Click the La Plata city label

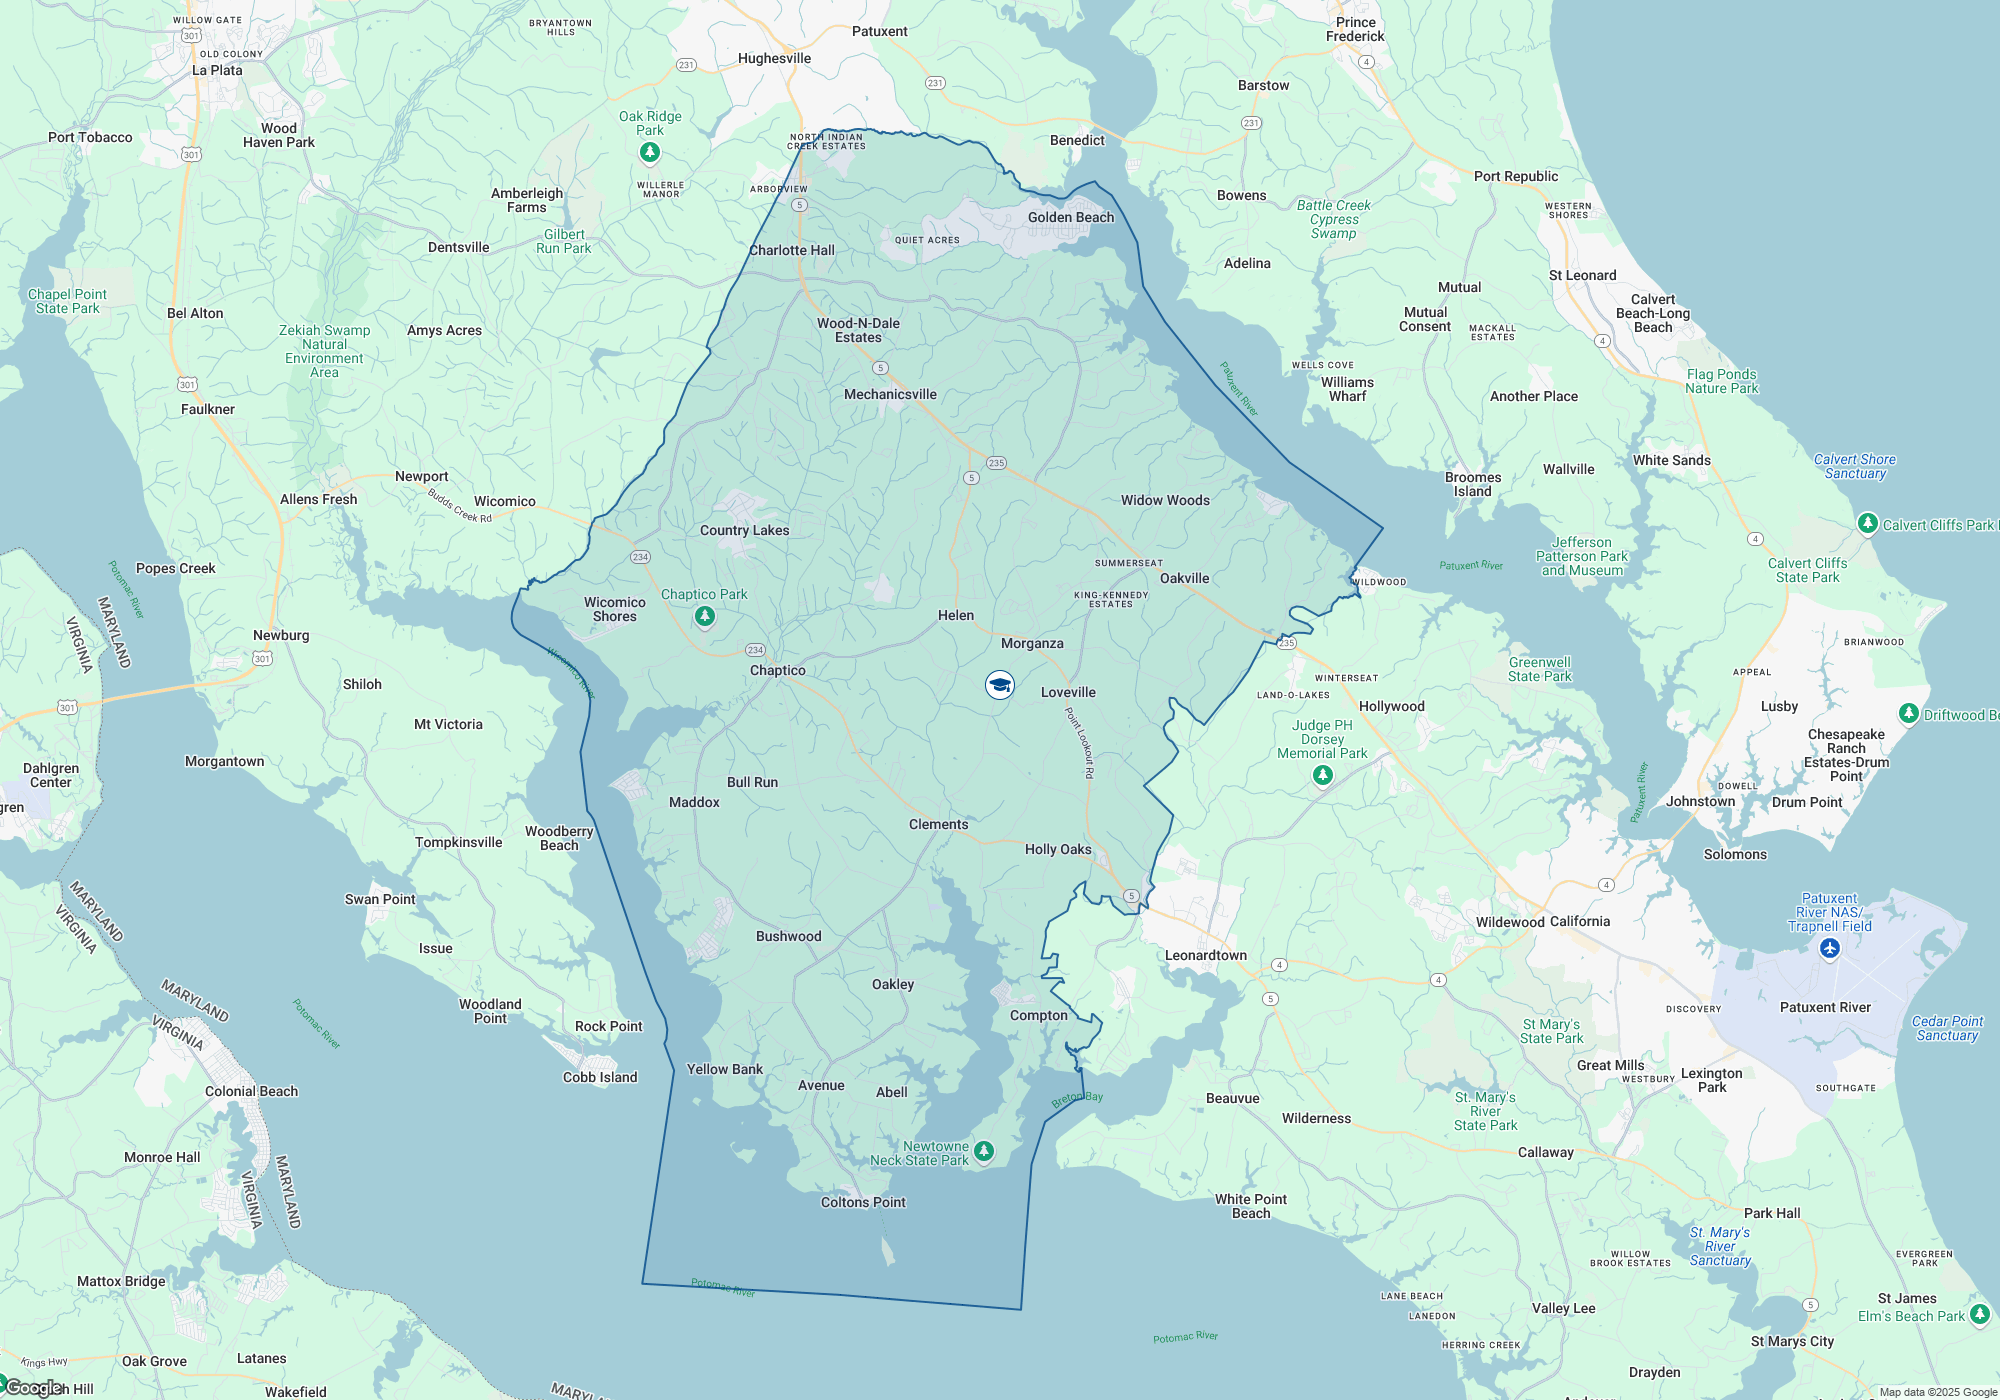[x=217, y=70]
